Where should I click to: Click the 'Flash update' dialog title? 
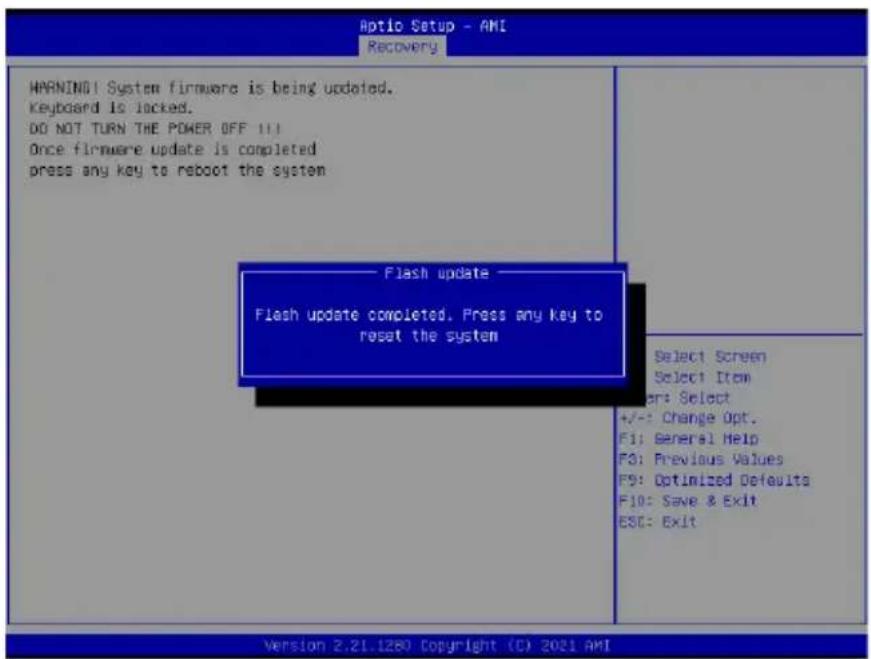(x=437, y=273)
